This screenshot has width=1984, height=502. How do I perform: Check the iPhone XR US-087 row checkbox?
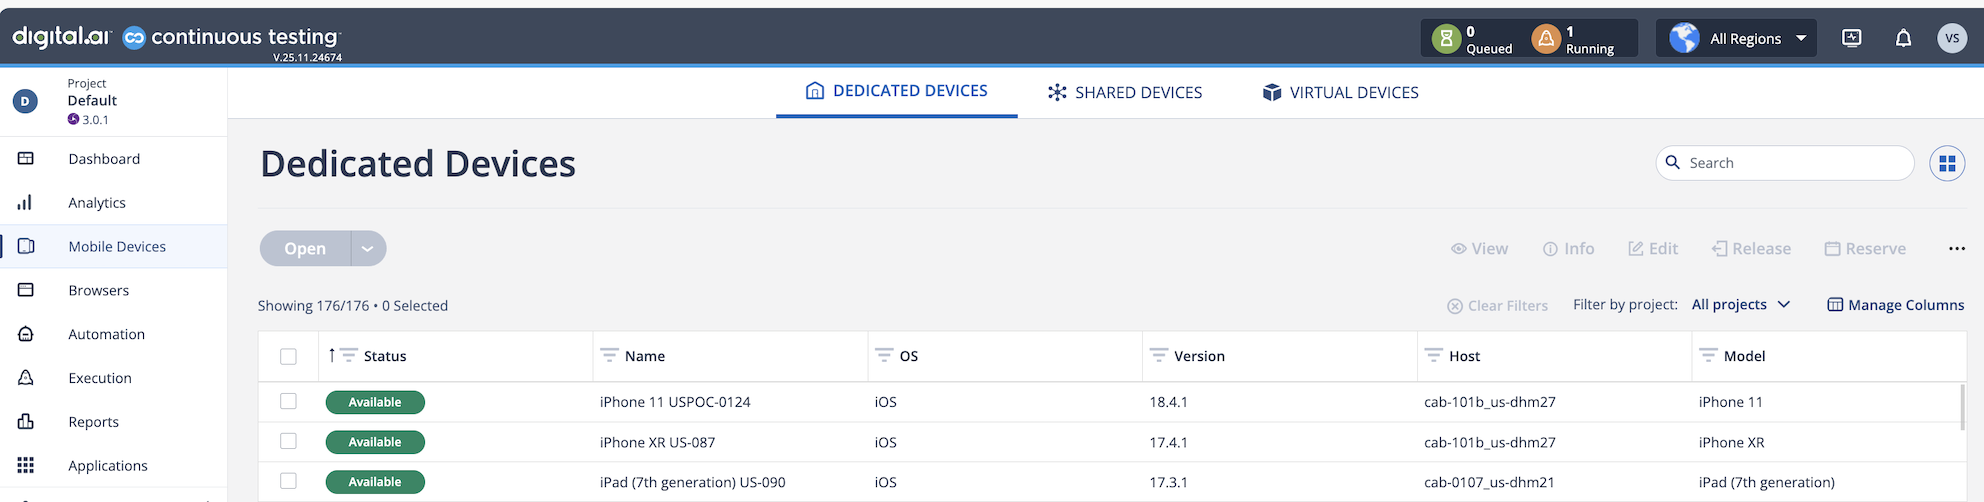pos(288,441)
